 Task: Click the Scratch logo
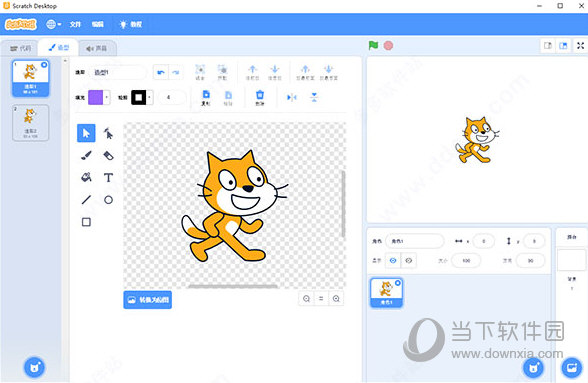pos(21,24)
